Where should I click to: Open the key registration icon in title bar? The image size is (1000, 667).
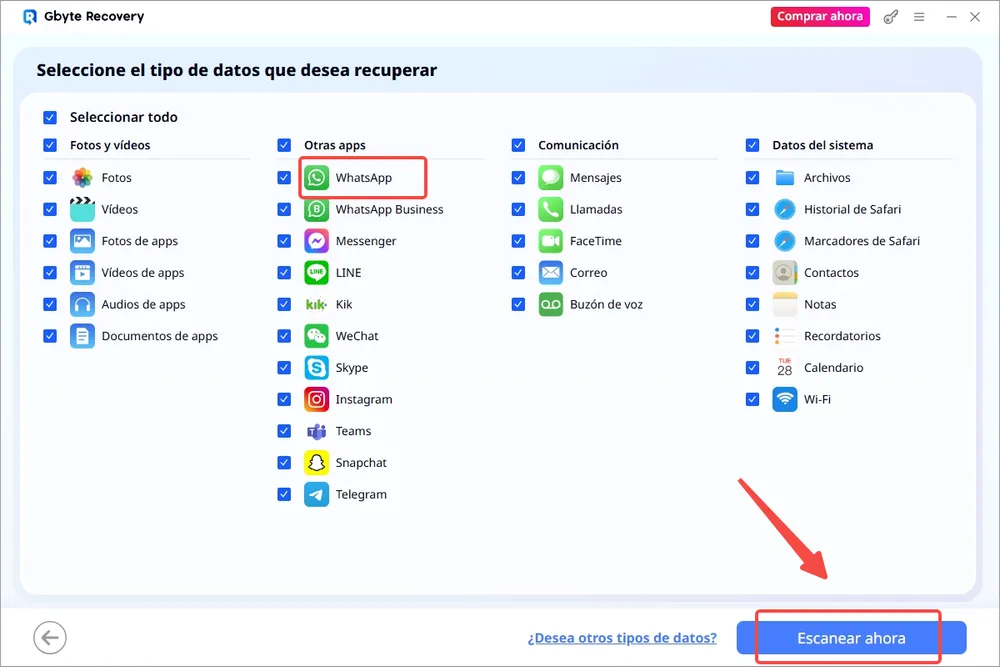pyautogui.click(x=890, y=17)
